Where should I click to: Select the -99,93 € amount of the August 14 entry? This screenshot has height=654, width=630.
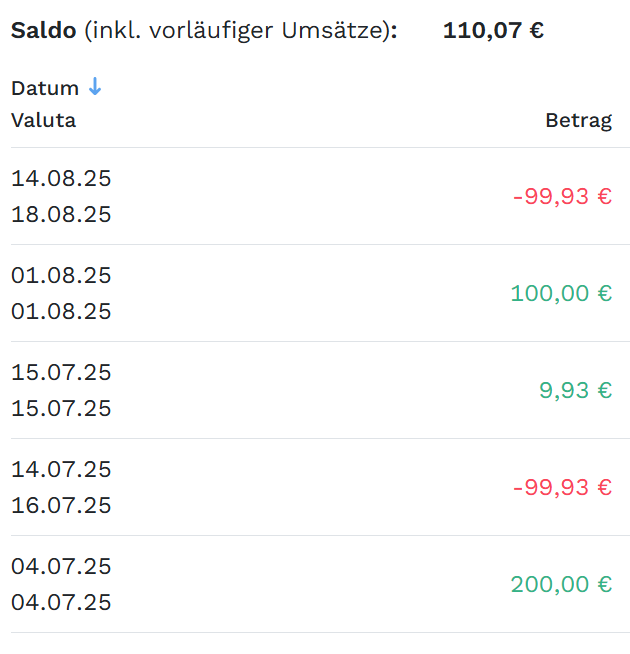[562, 196]
